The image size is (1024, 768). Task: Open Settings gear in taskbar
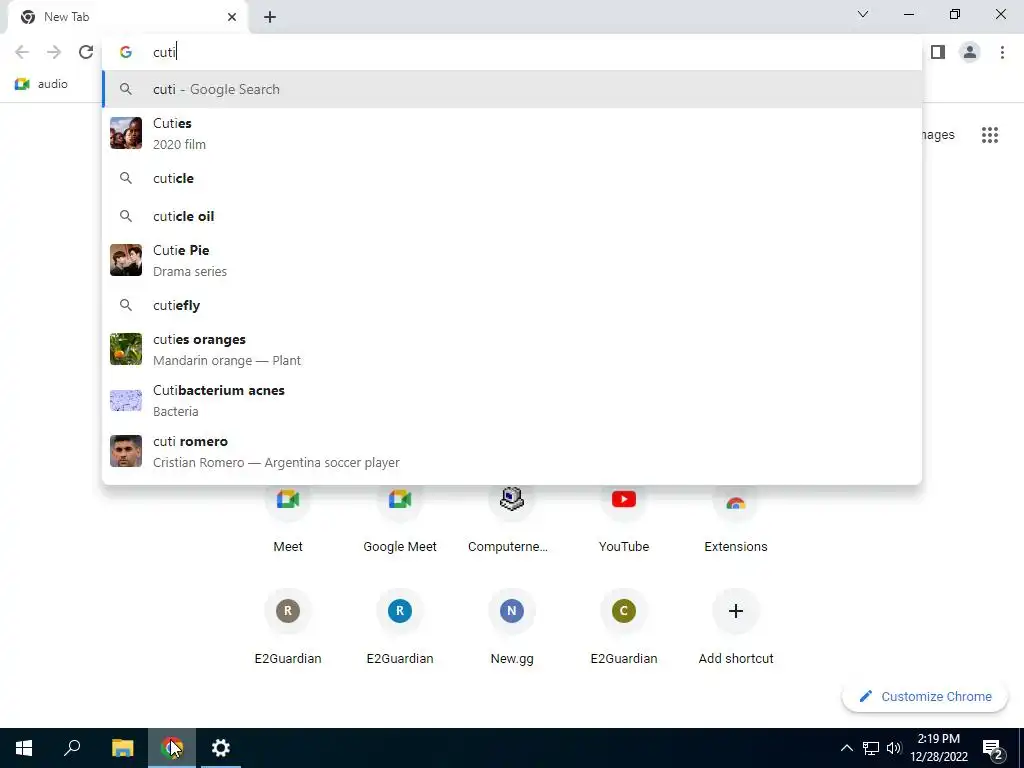pos(221,748)
